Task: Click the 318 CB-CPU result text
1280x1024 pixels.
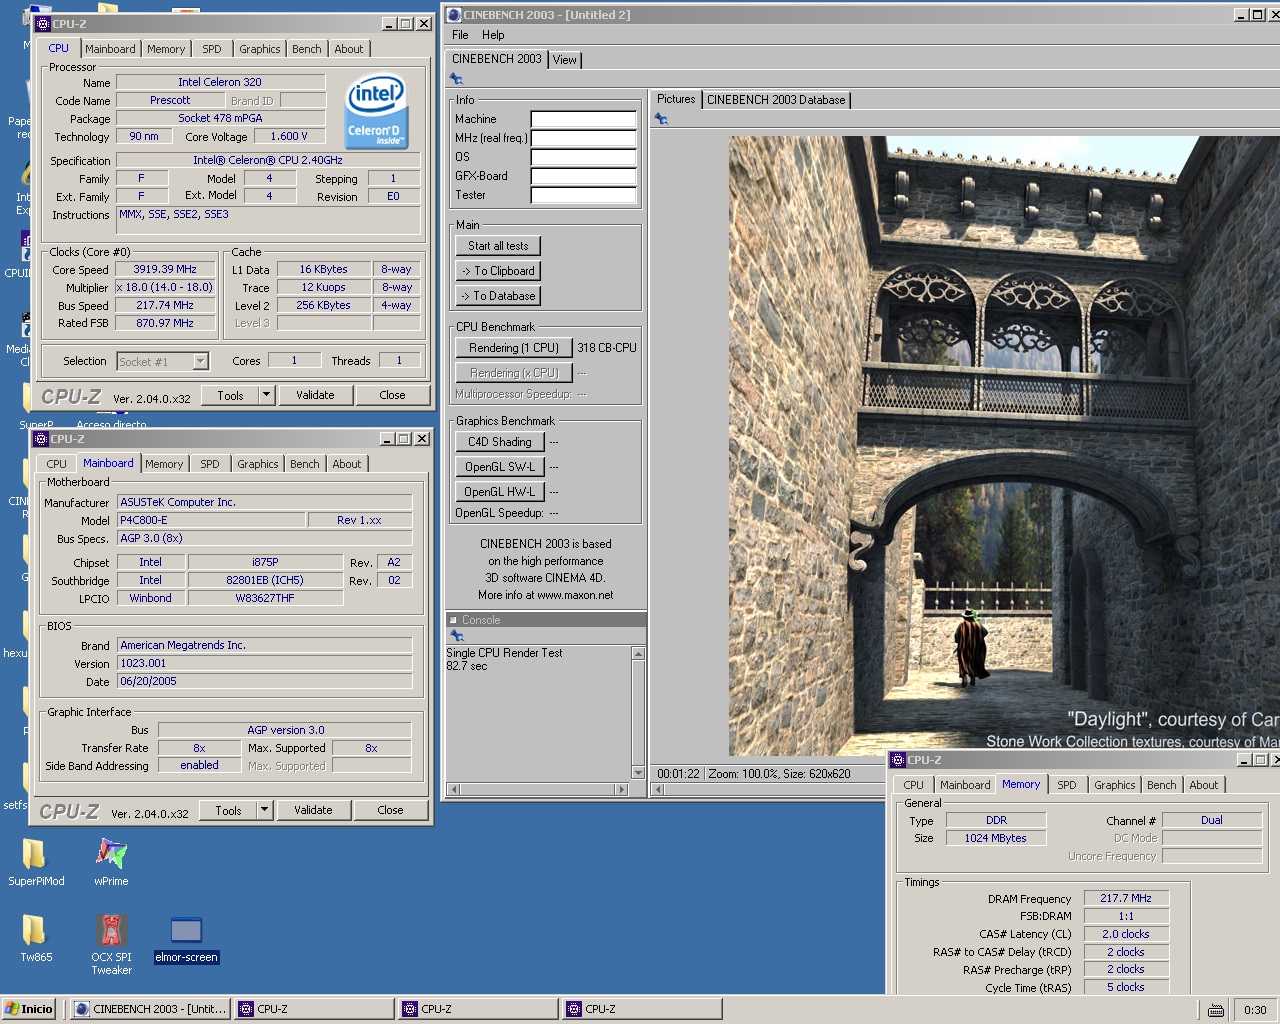Action: coord(607,348)
